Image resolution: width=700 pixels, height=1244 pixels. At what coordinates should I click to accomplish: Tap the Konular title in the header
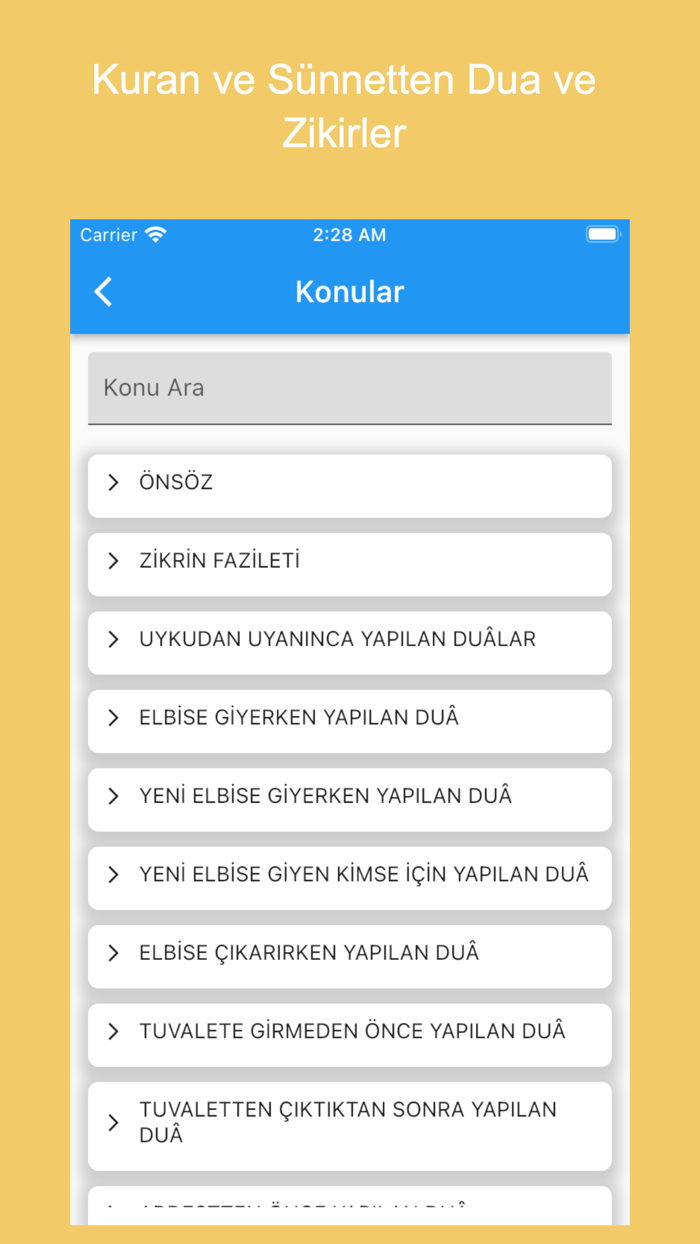[x=349, y=291]
